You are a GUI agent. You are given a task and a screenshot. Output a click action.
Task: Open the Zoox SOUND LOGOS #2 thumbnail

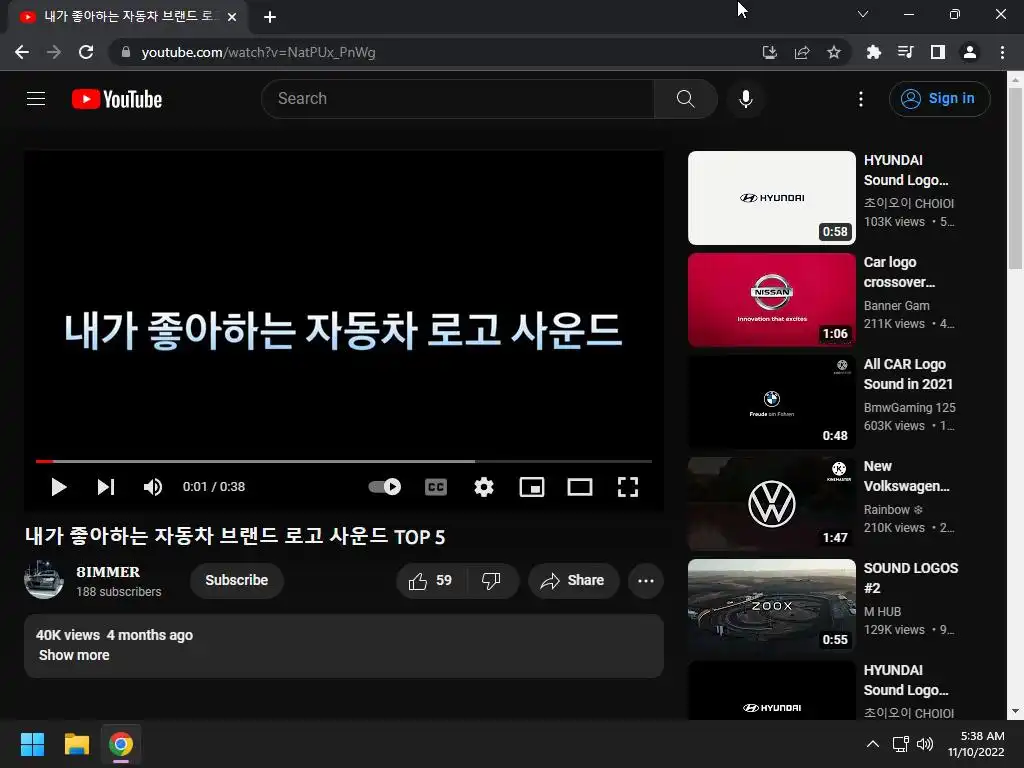(772, 605)
